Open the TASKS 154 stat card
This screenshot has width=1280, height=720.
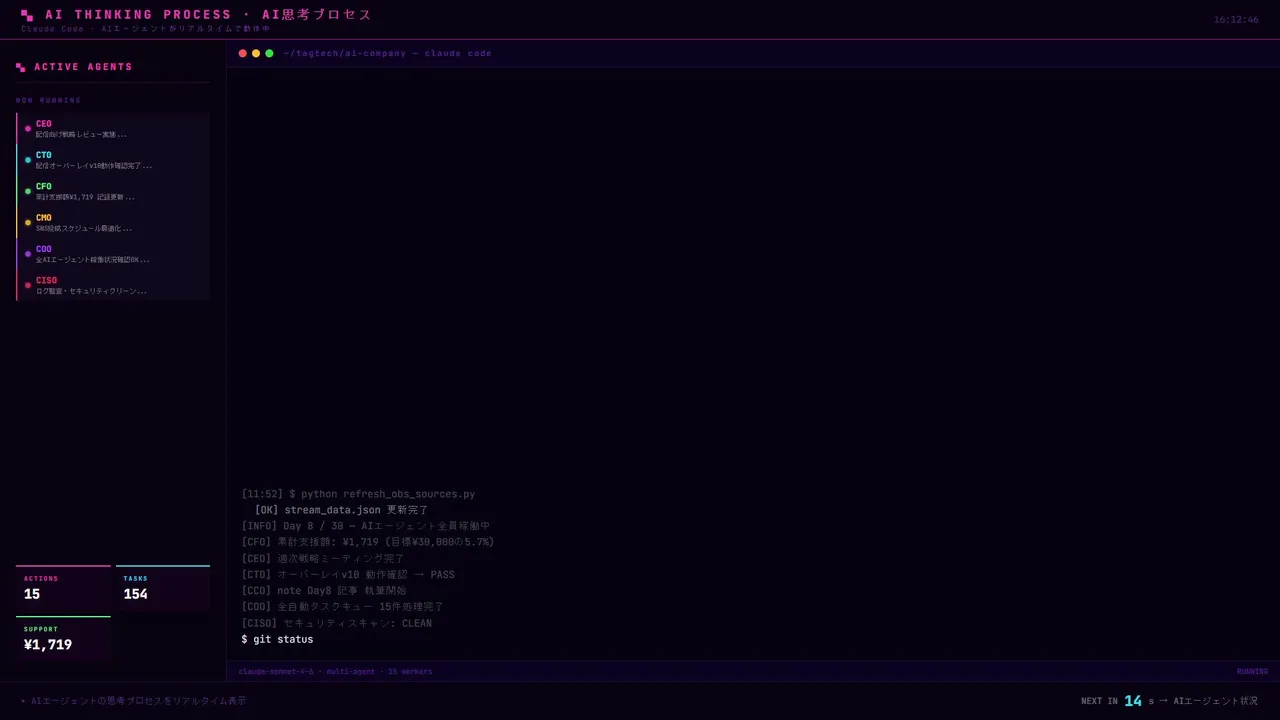(163, 588)
